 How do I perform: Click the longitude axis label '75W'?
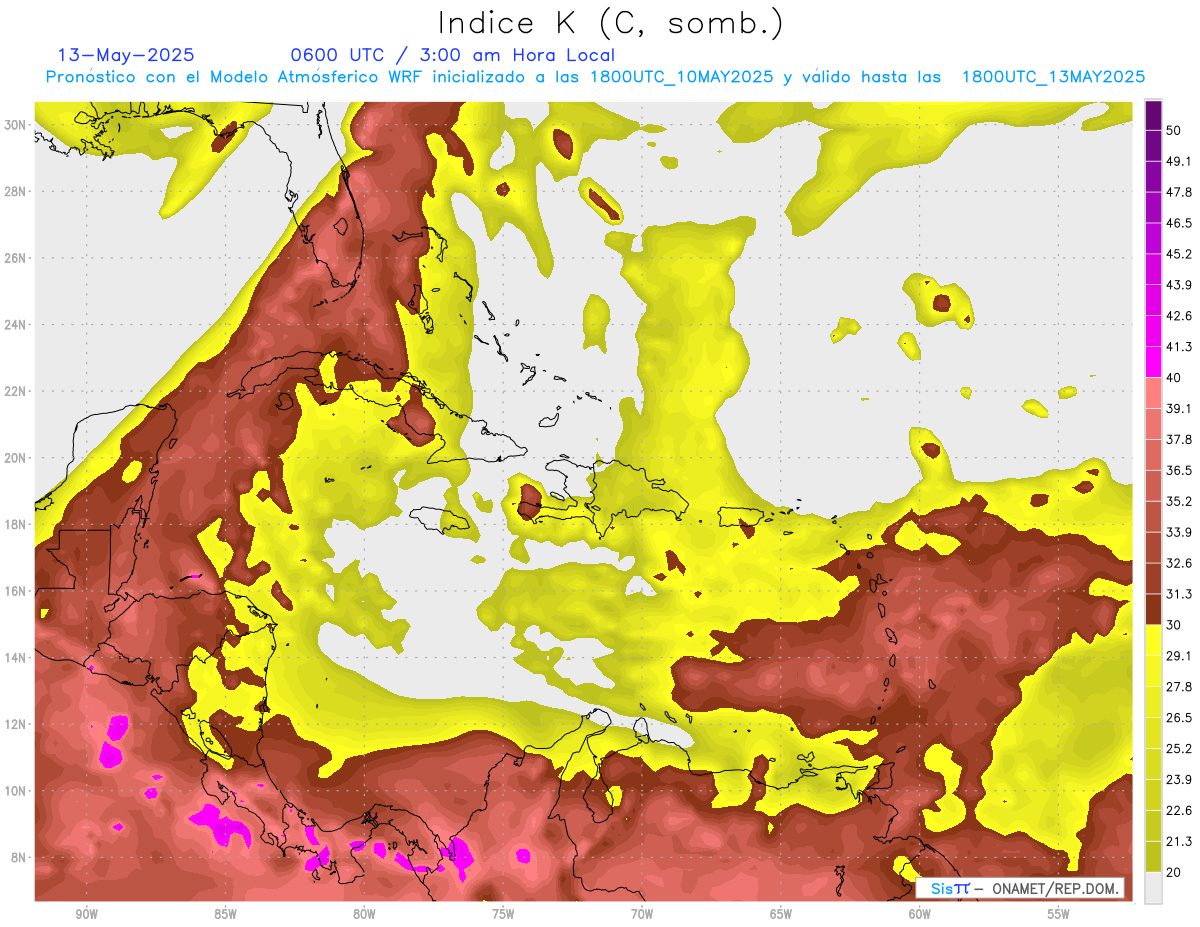click(503, 915)
